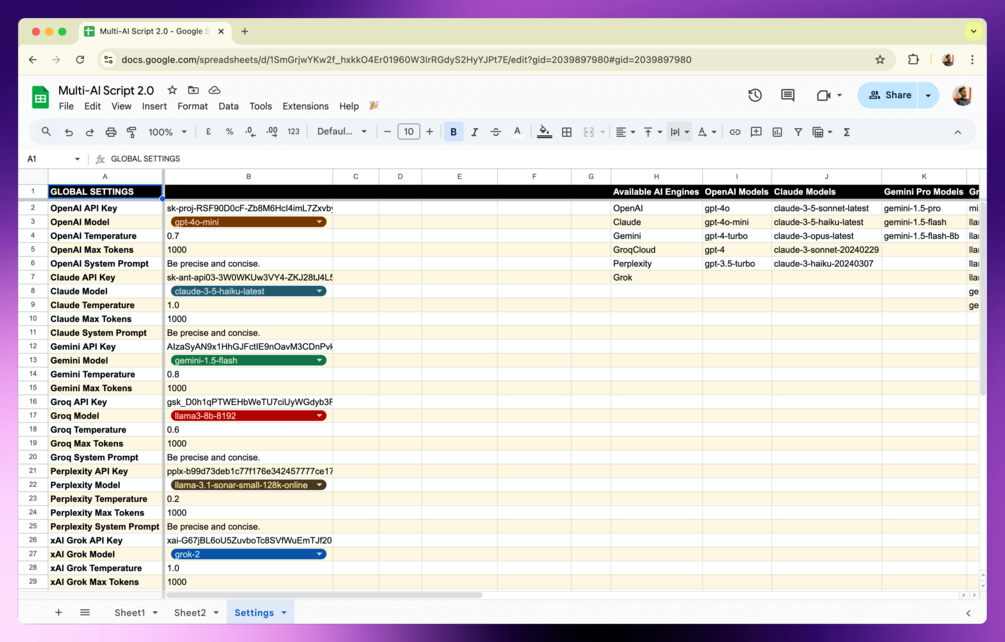
Task: Click the search menus magnifier icon
Action: 46,132
